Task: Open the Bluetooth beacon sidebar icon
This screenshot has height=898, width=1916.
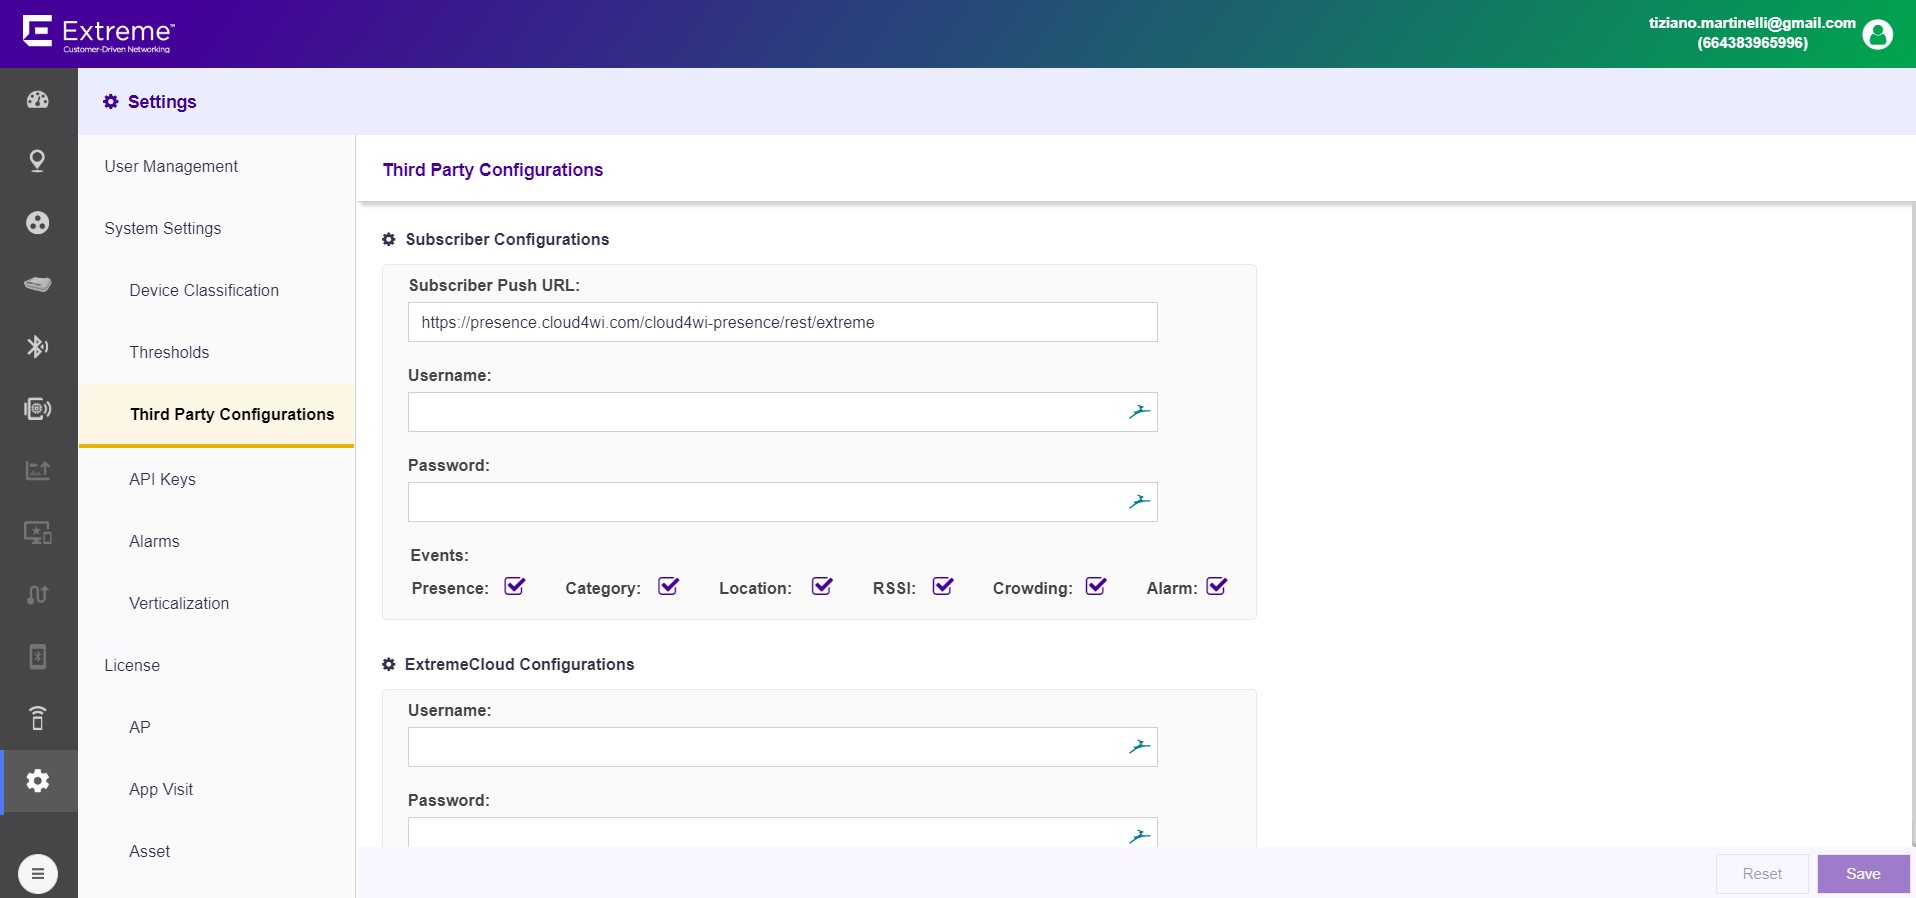Action: click(x=38, y=347)
